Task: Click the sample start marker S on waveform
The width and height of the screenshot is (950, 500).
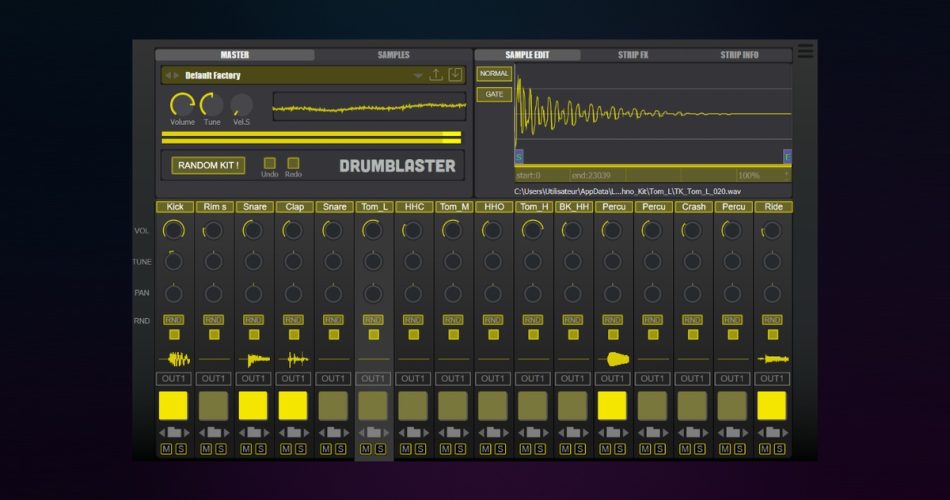Action: (519, 157)
